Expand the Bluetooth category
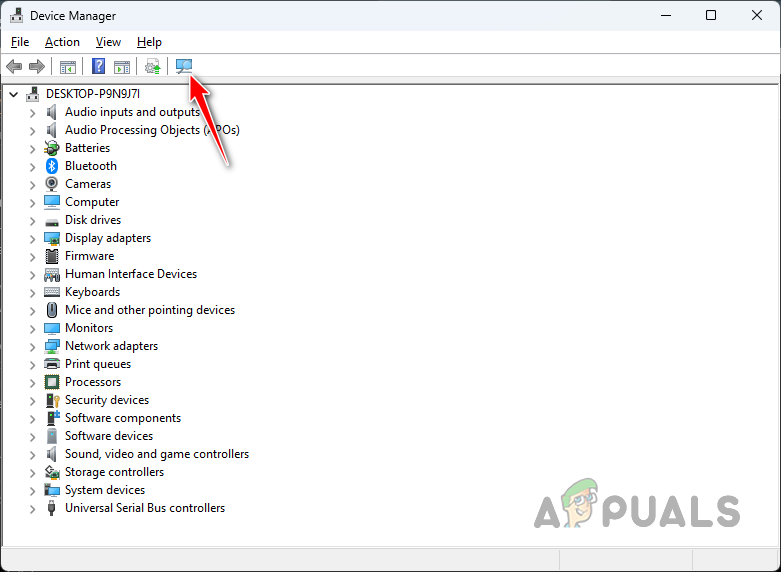The image size is (781, 572). point(32,167)
